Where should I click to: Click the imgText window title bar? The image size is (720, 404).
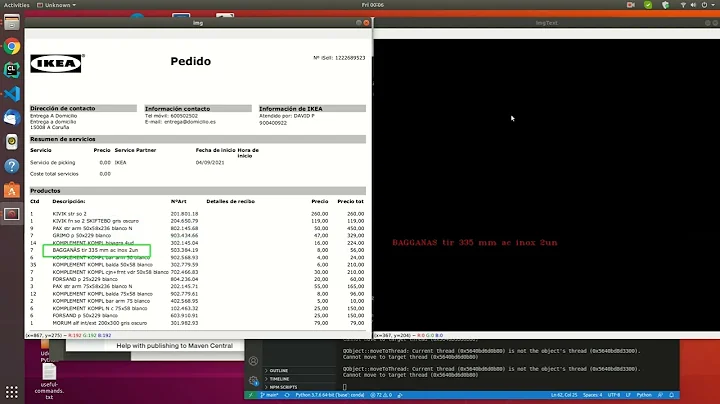(546, 22)
